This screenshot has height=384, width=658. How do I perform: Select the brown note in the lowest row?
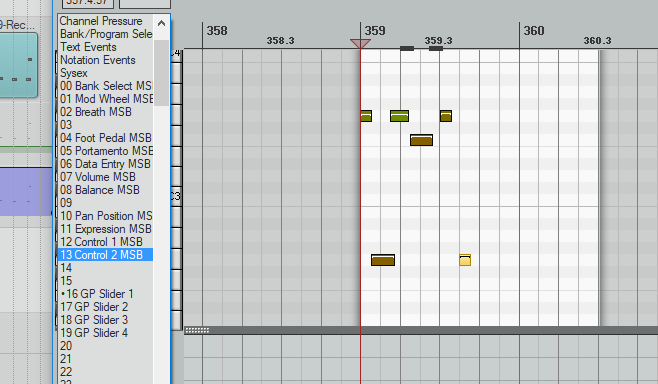click(x=383, y=260)
